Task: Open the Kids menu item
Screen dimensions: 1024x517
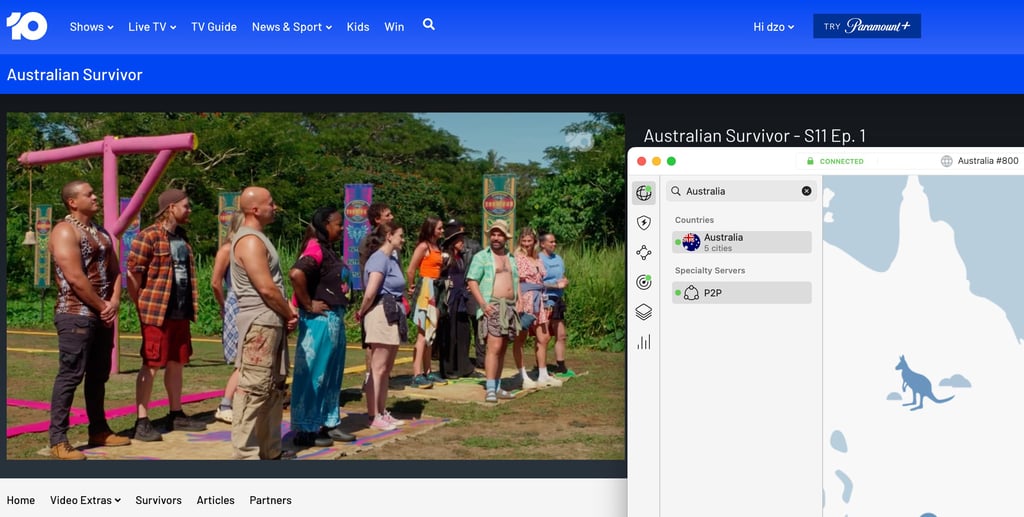Action: 358,27
